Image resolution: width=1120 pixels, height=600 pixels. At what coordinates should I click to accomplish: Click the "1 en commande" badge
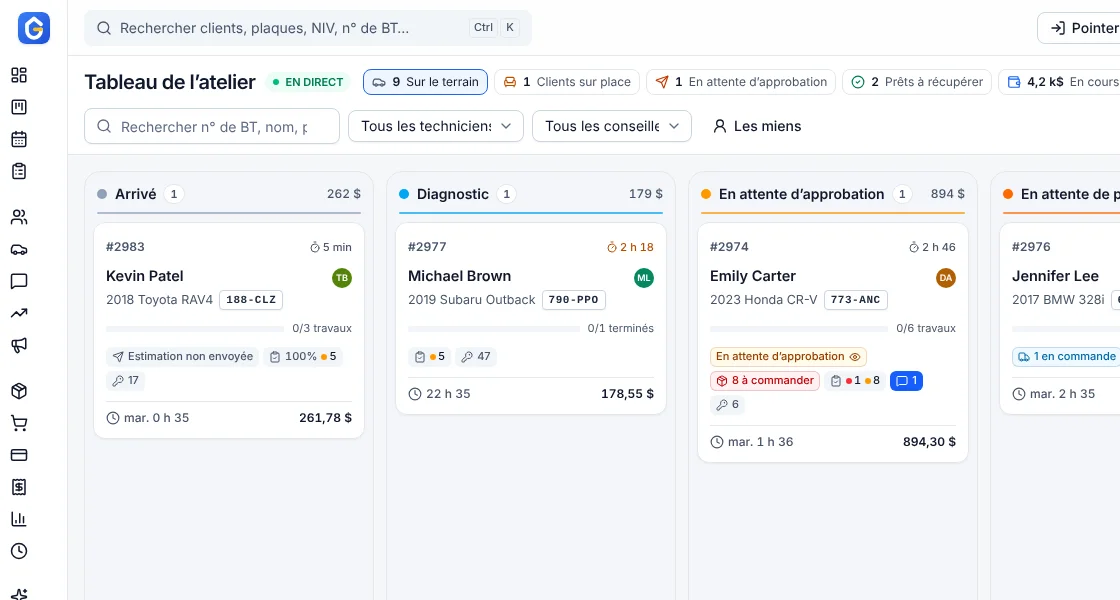(1066, 356)
